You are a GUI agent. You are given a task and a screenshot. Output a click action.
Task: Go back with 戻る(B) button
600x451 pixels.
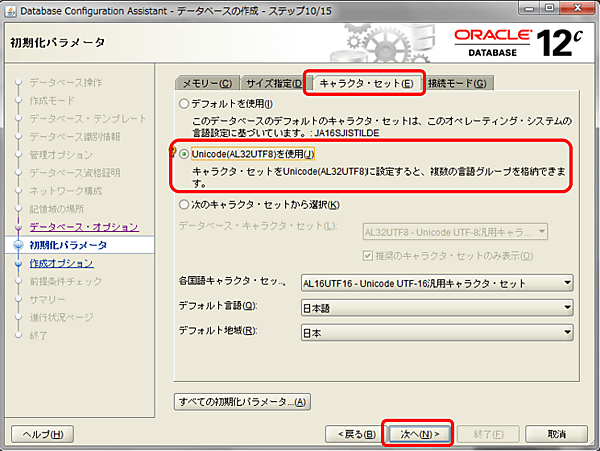click(x=356, y=434)
